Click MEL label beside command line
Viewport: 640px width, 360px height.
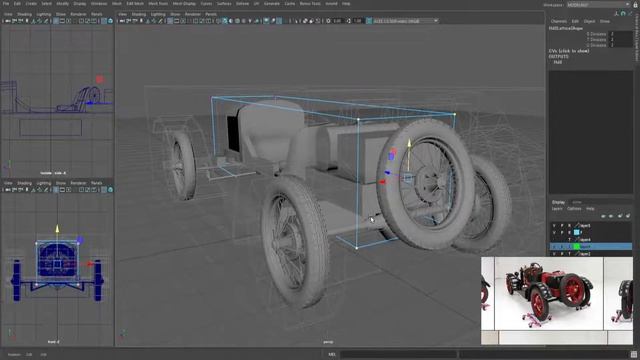click(332, 354)
